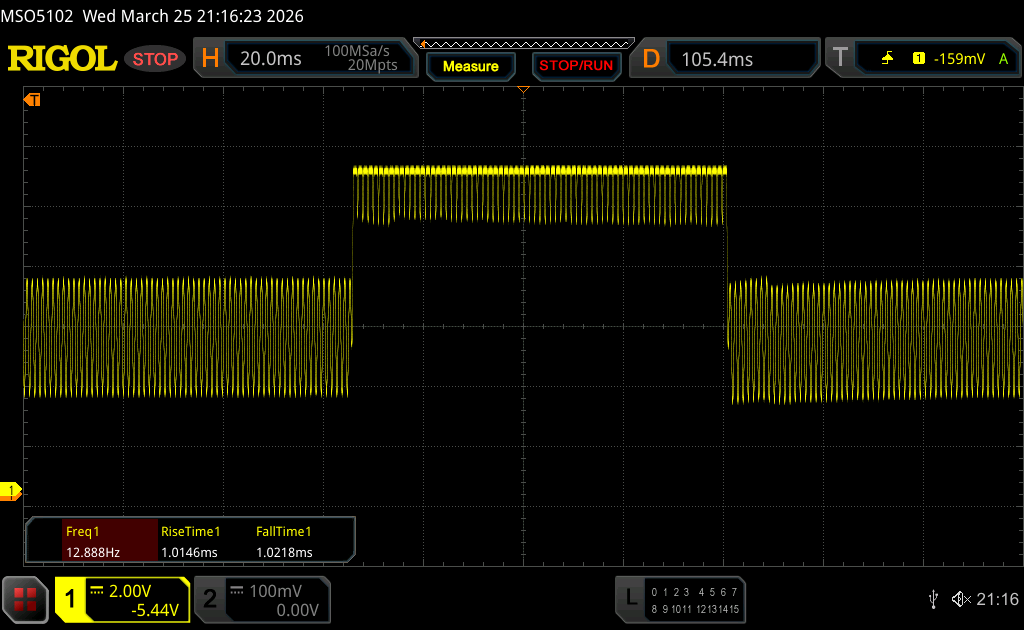
Task: Toggle channel 1 with 2.00V scale
Action: tap(122, 599)
